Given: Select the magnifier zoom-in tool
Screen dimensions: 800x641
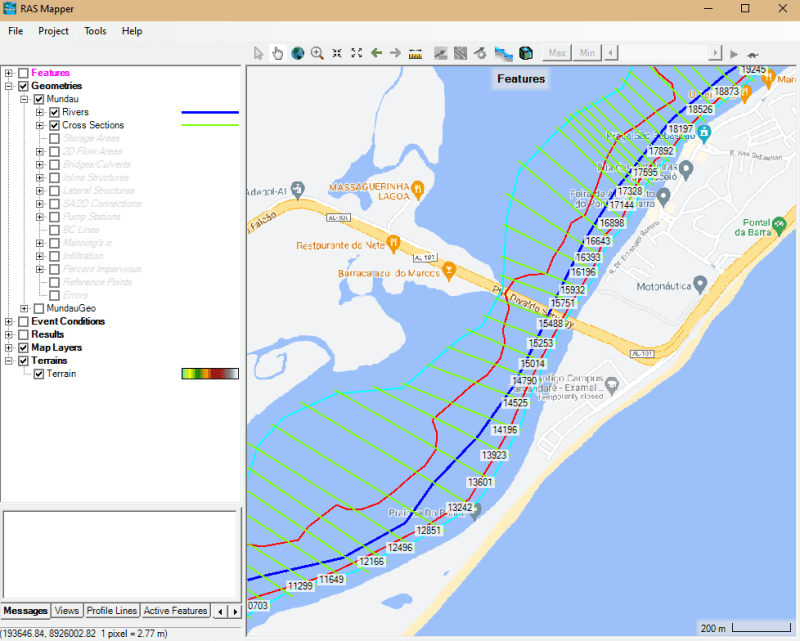Looking at the screenshot, I should click(x=317, y=53).
